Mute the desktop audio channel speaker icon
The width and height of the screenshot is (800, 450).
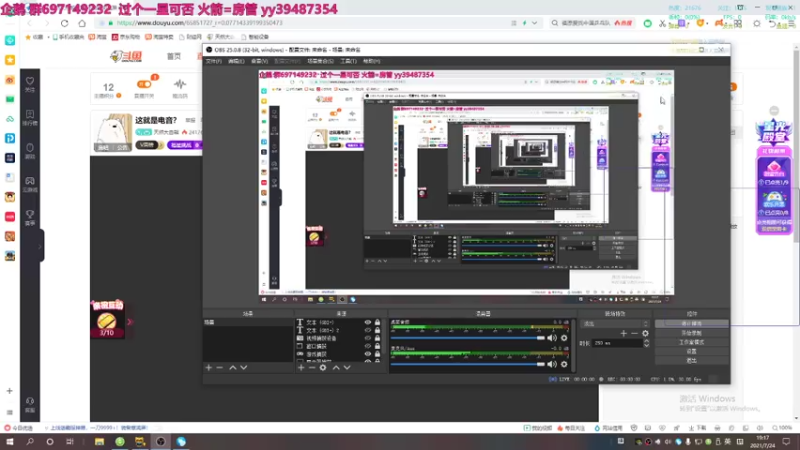coord(552,338)
